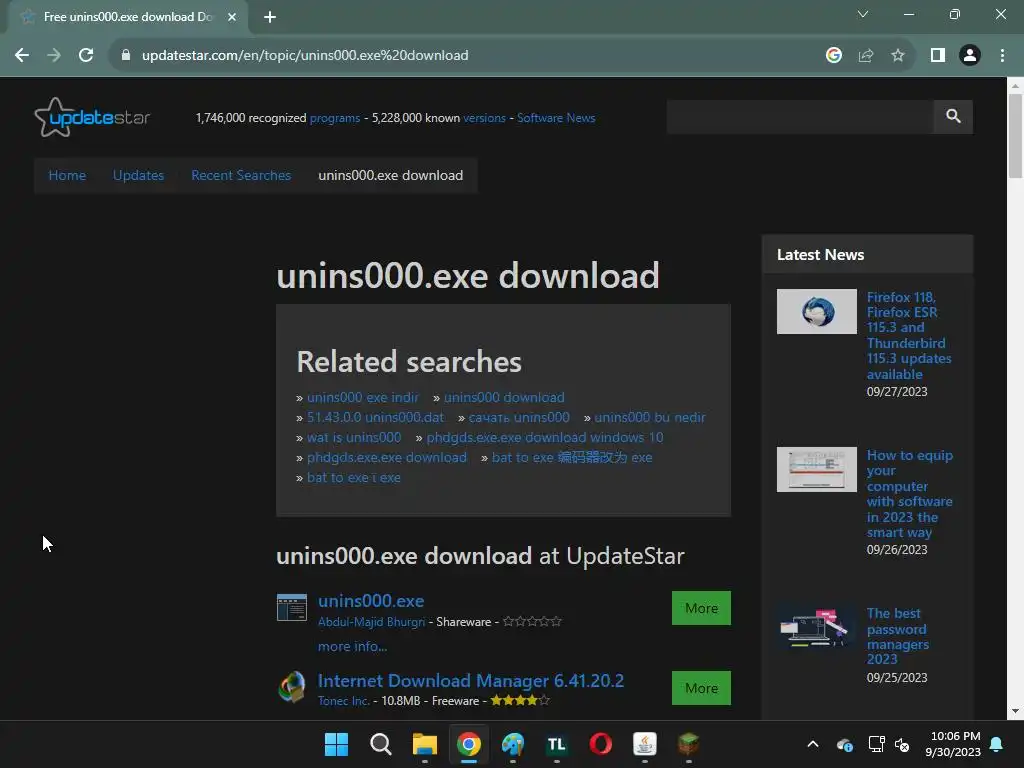Open taskbar Search

coord(380,744)
